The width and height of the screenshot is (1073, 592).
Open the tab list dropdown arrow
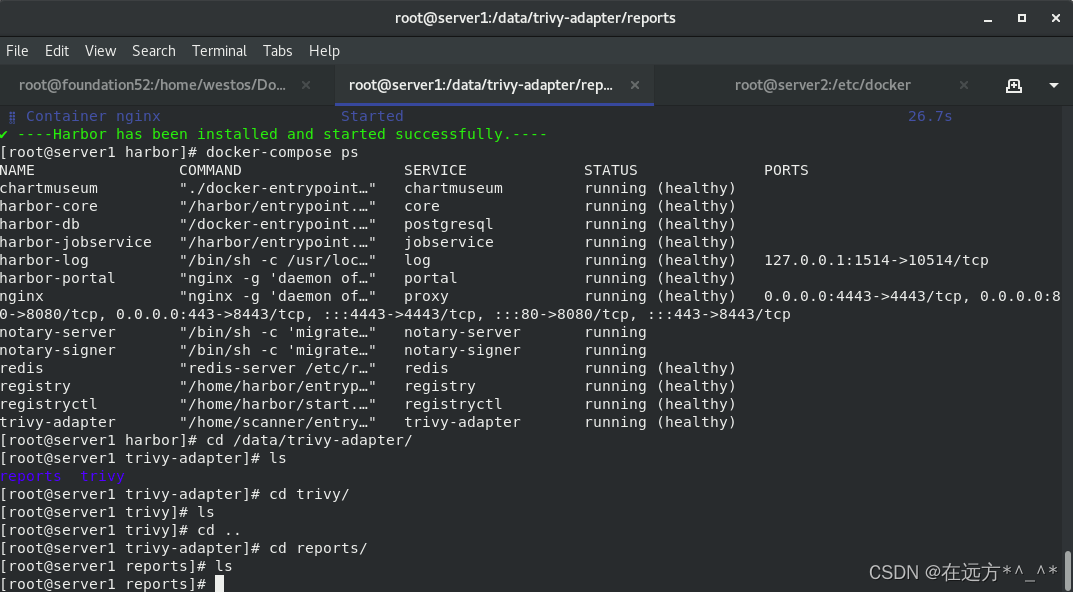pyautogui.click(x=1054, y=86)
